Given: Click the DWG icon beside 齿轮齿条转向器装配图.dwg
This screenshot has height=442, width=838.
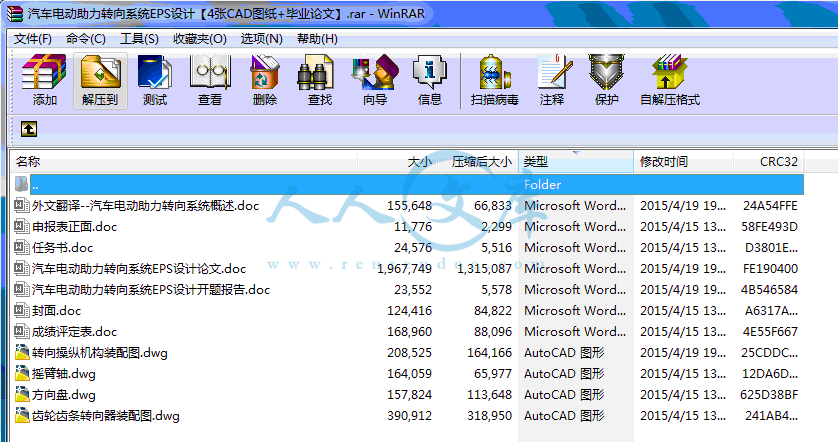Looking at the screenshot, I should click(x=22, y=415).
